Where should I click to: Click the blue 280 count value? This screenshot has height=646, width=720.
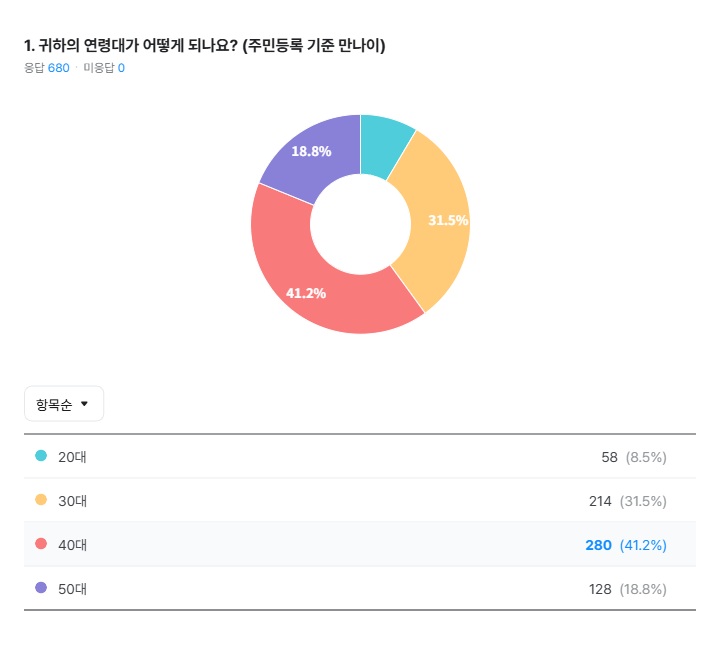[x=598, y=545]
